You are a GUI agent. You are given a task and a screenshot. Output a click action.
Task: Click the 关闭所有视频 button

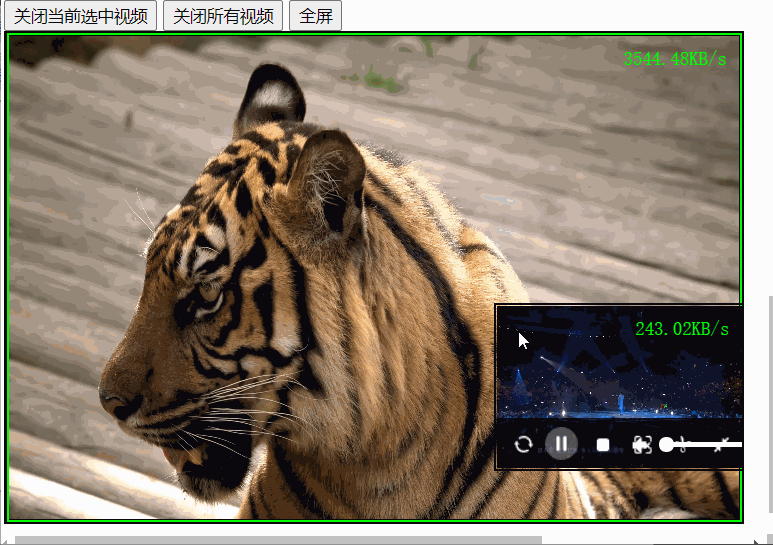[223, 16]
